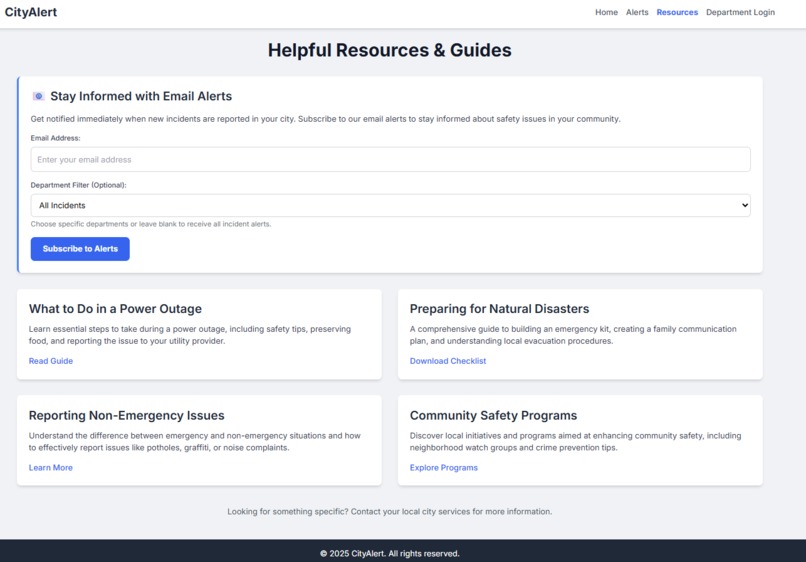
Task: Click 'Stay Informed with Email Alerts' heading
Action: 141,96
